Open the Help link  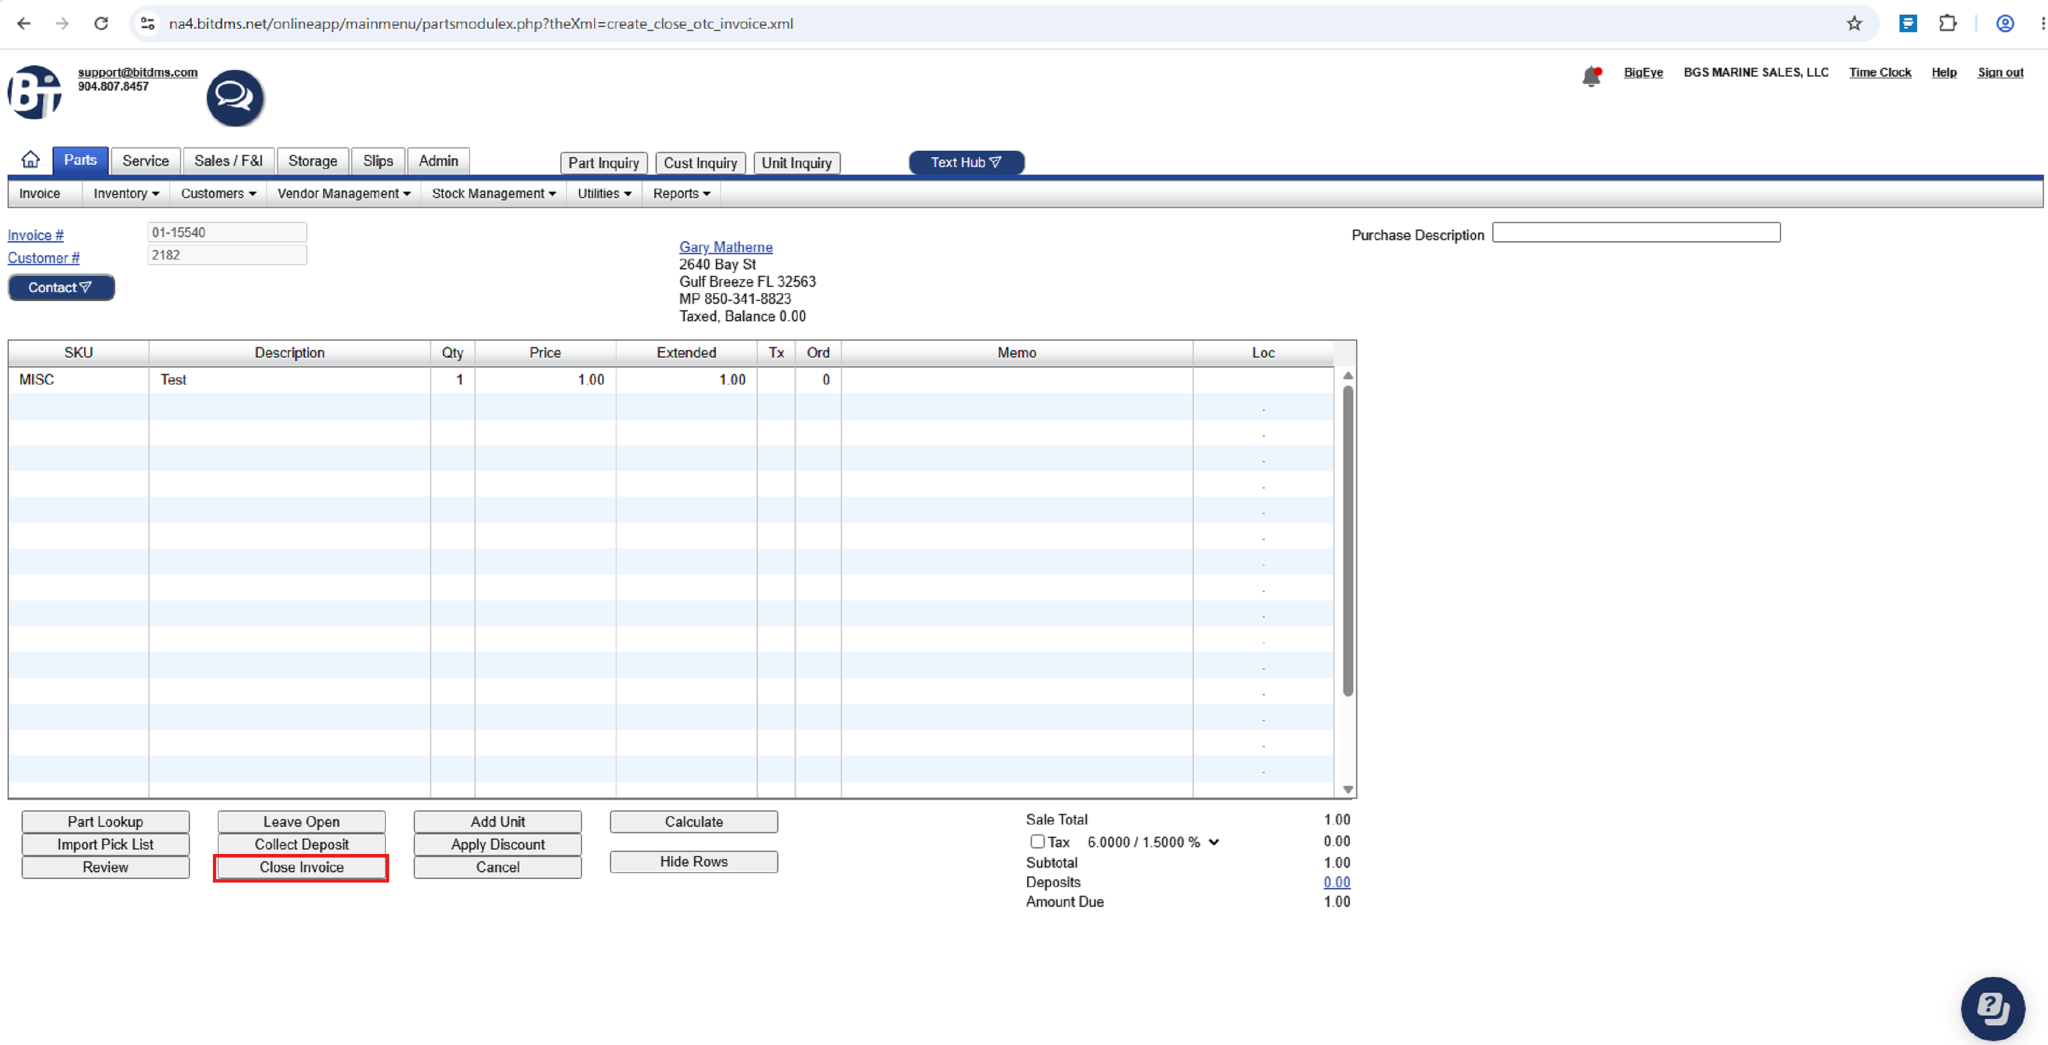1943,72
